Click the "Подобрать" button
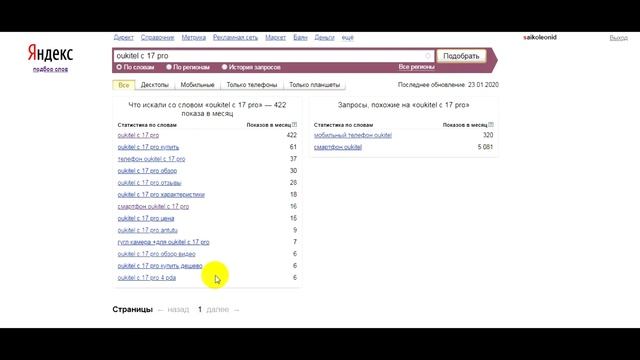Image resolution: width=640 pixels, height=360 pixels. click(461, 56)
